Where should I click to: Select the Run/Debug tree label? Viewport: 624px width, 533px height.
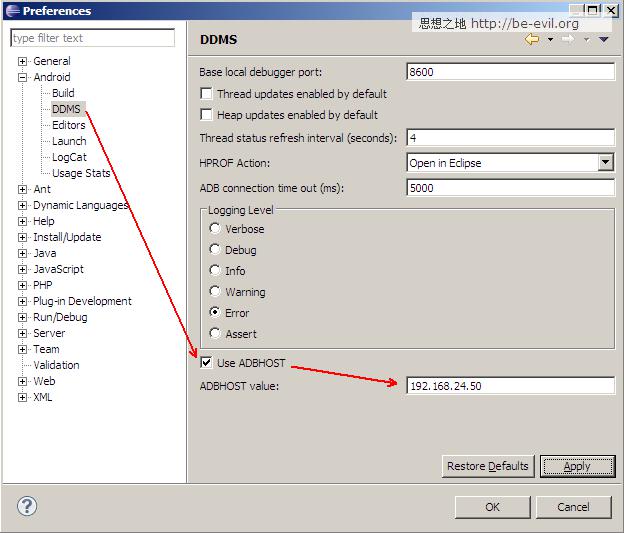click(60, 317)
